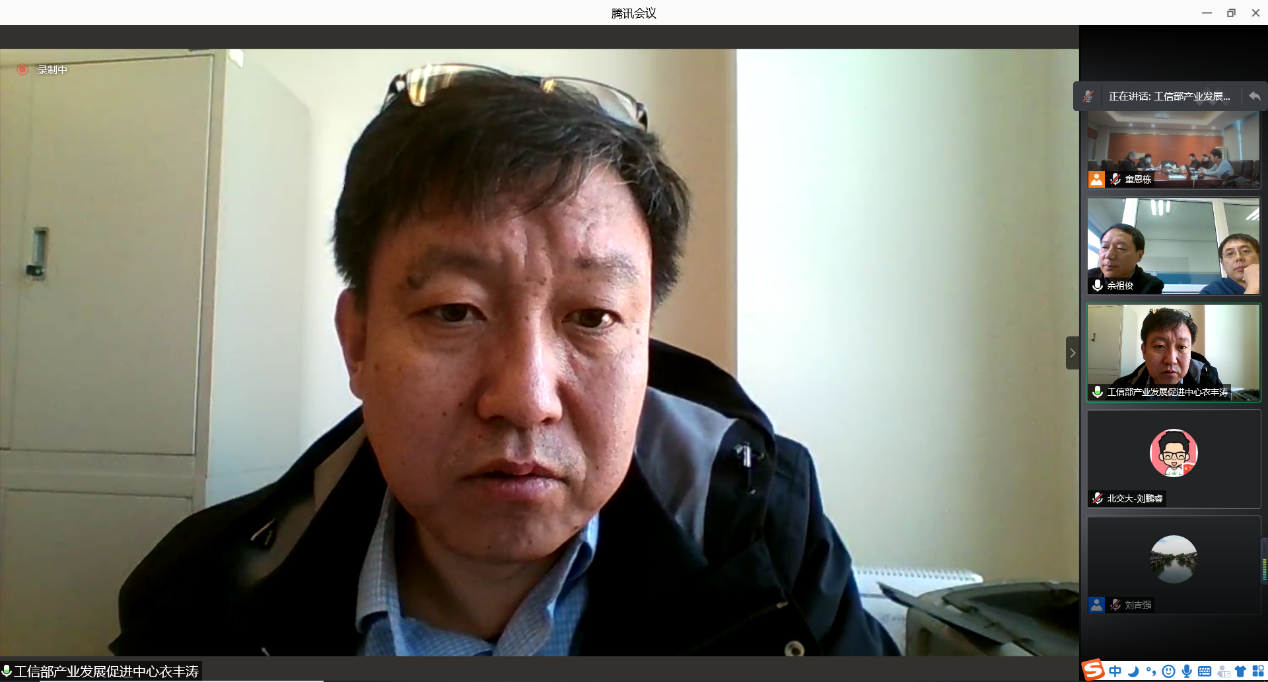Screen dimensions: 1268x682
Task: Select the 北交大-刘鹏睿 participant tile
Action: point(1174,457)
